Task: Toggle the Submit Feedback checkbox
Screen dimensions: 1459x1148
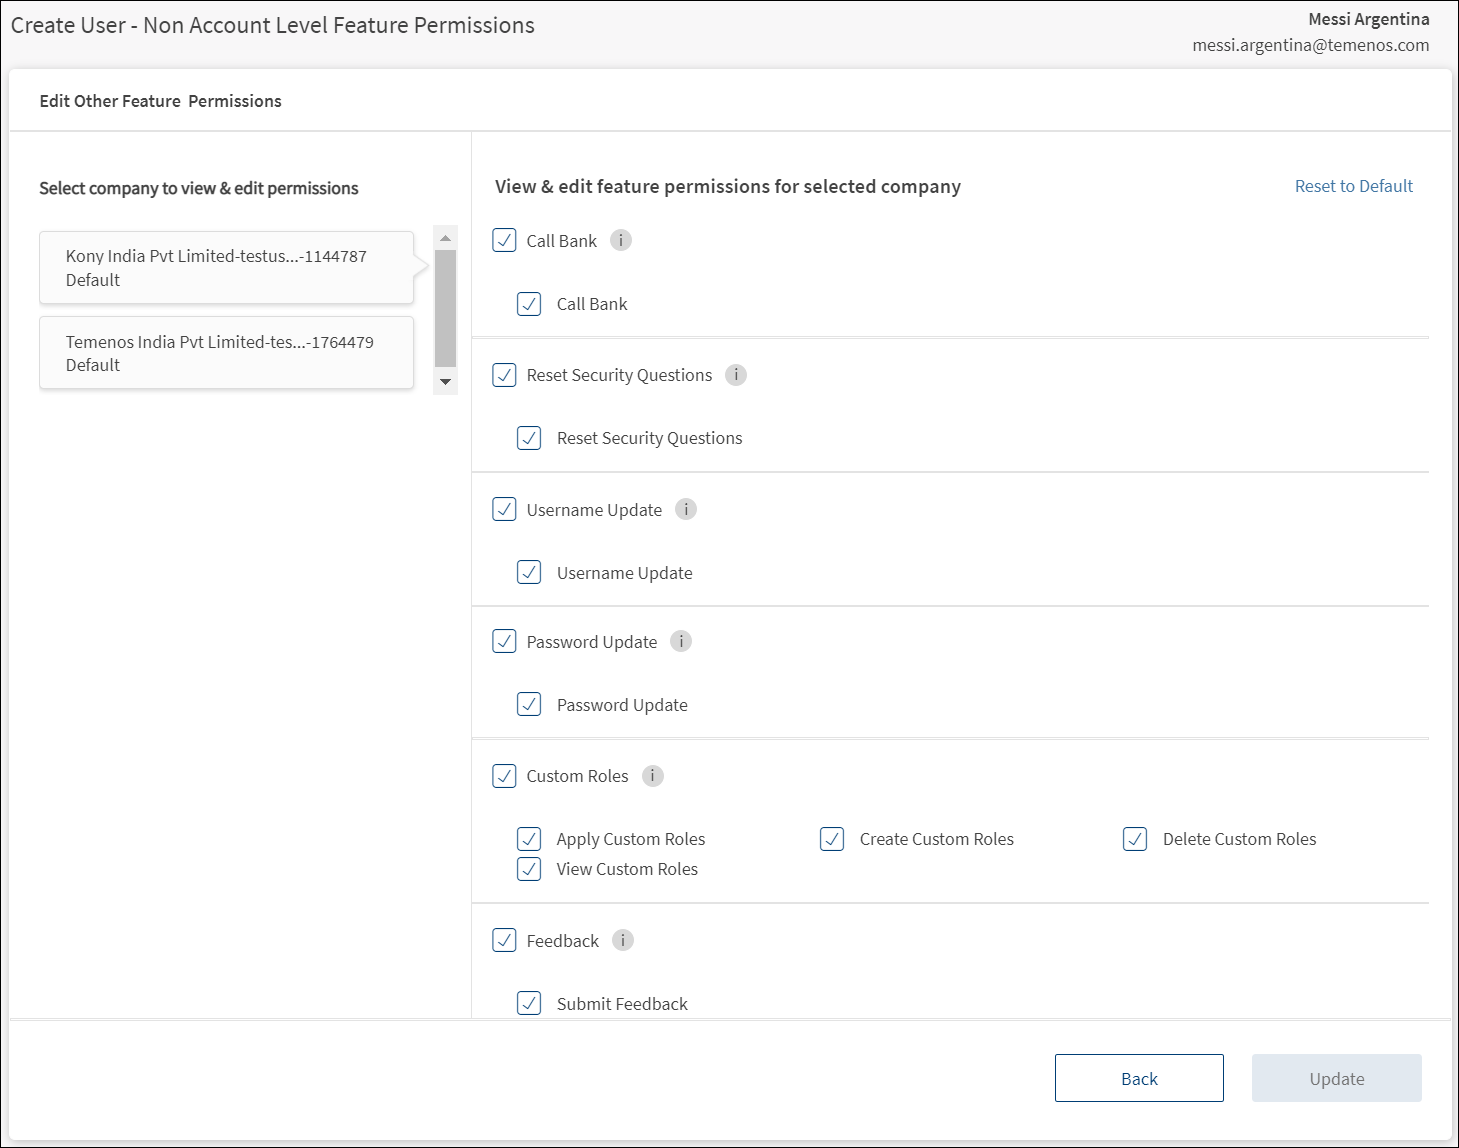Action: tap(529, 1003)
